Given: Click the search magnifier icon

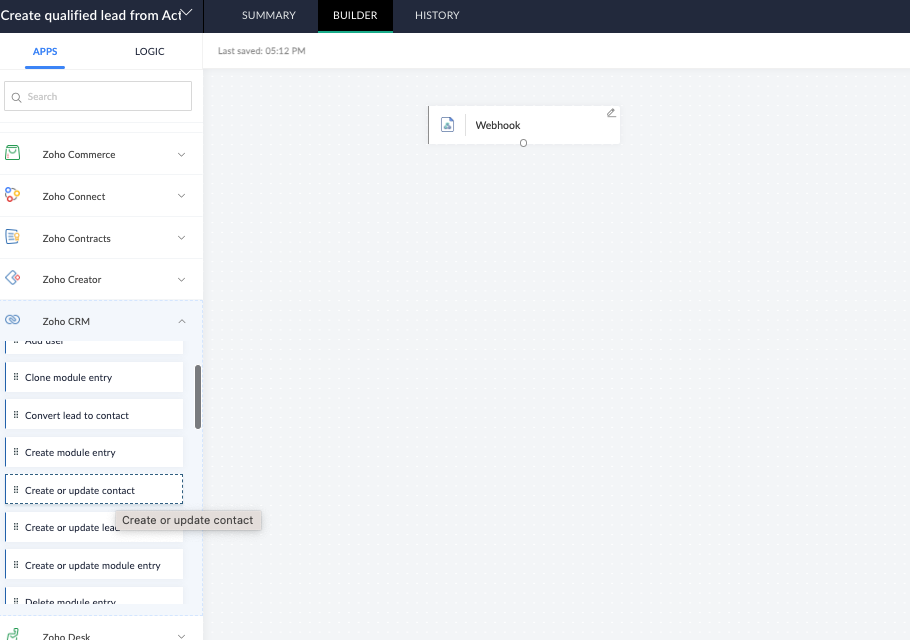Looking at the screenshot, I should pyautogui.click(x=16, y=97).
